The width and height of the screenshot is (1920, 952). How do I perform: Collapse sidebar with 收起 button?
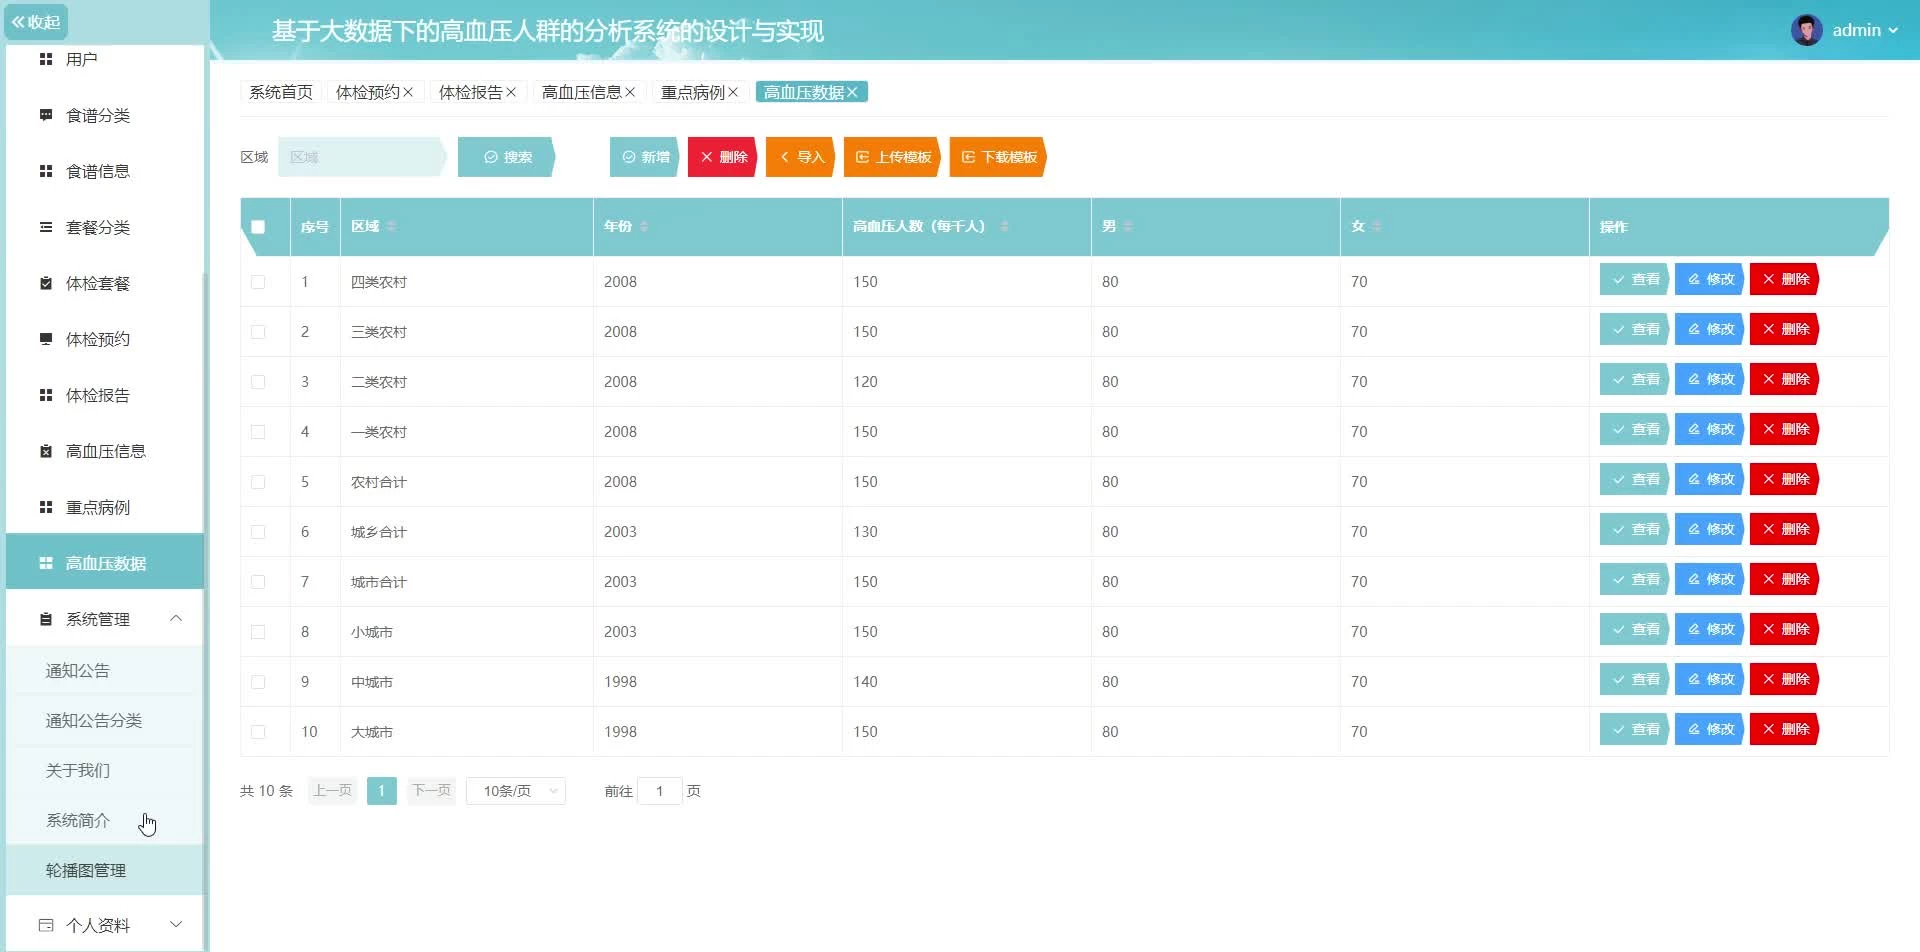click(36, 22)
